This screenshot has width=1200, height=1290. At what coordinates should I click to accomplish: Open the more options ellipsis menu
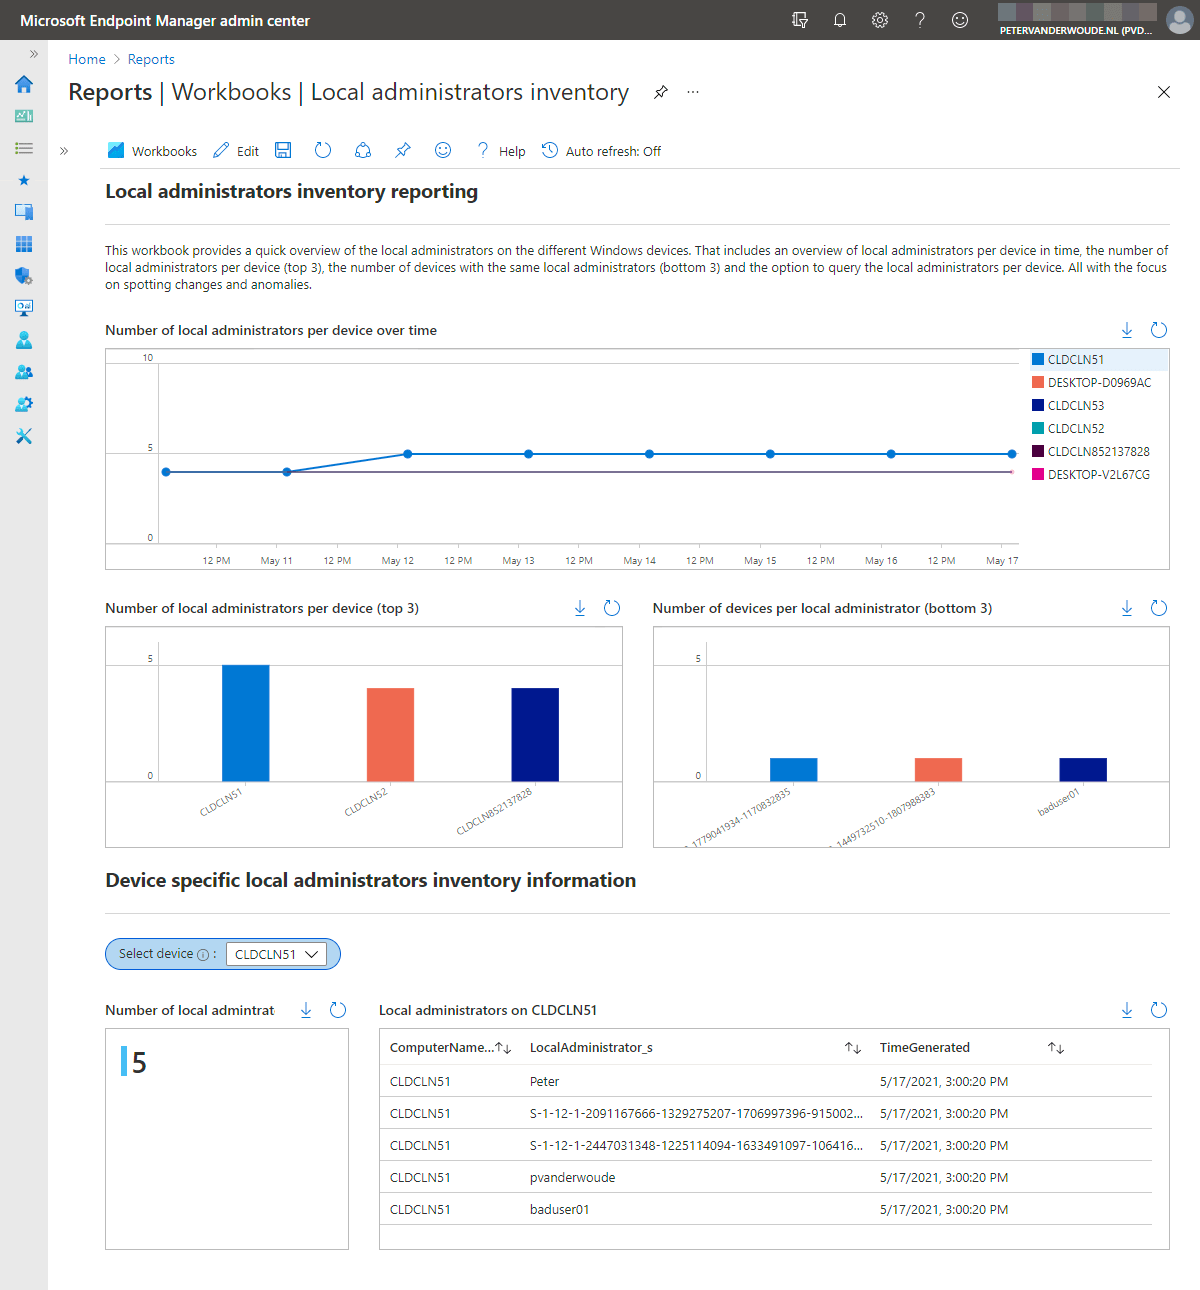coord(693,92)
